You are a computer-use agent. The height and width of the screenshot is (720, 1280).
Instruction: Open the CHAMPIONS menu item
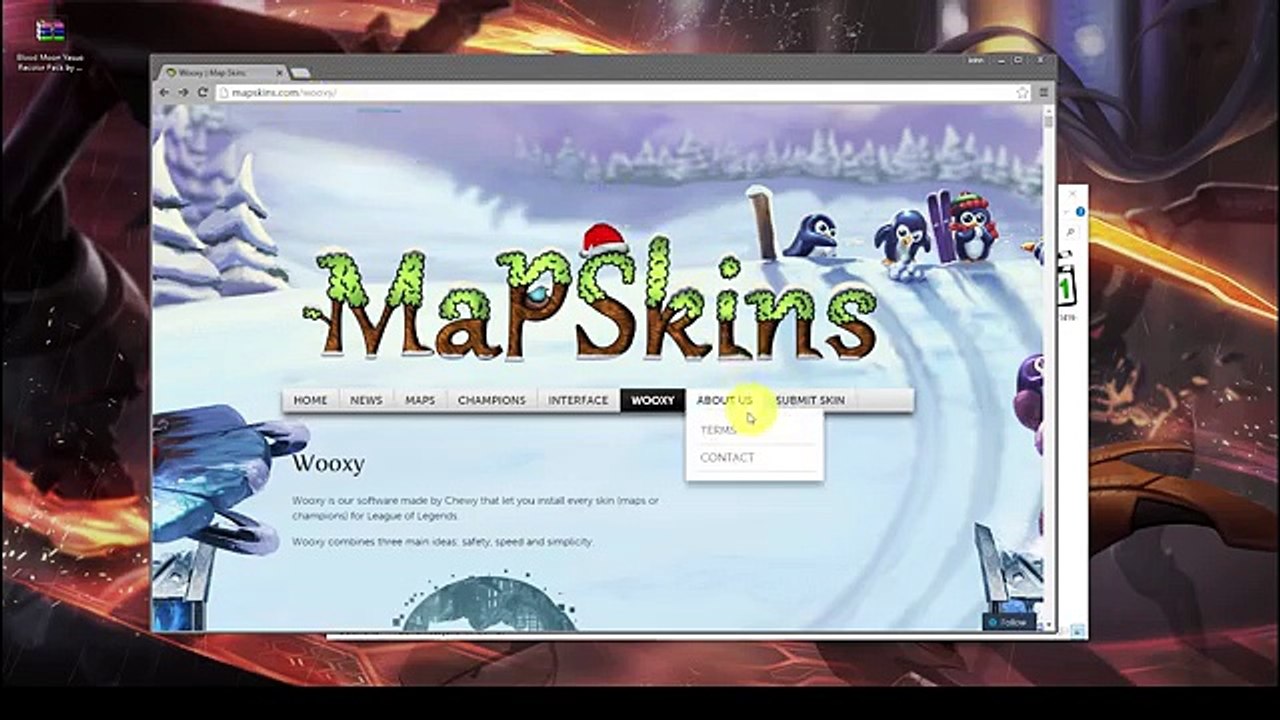tap(491, 400)
